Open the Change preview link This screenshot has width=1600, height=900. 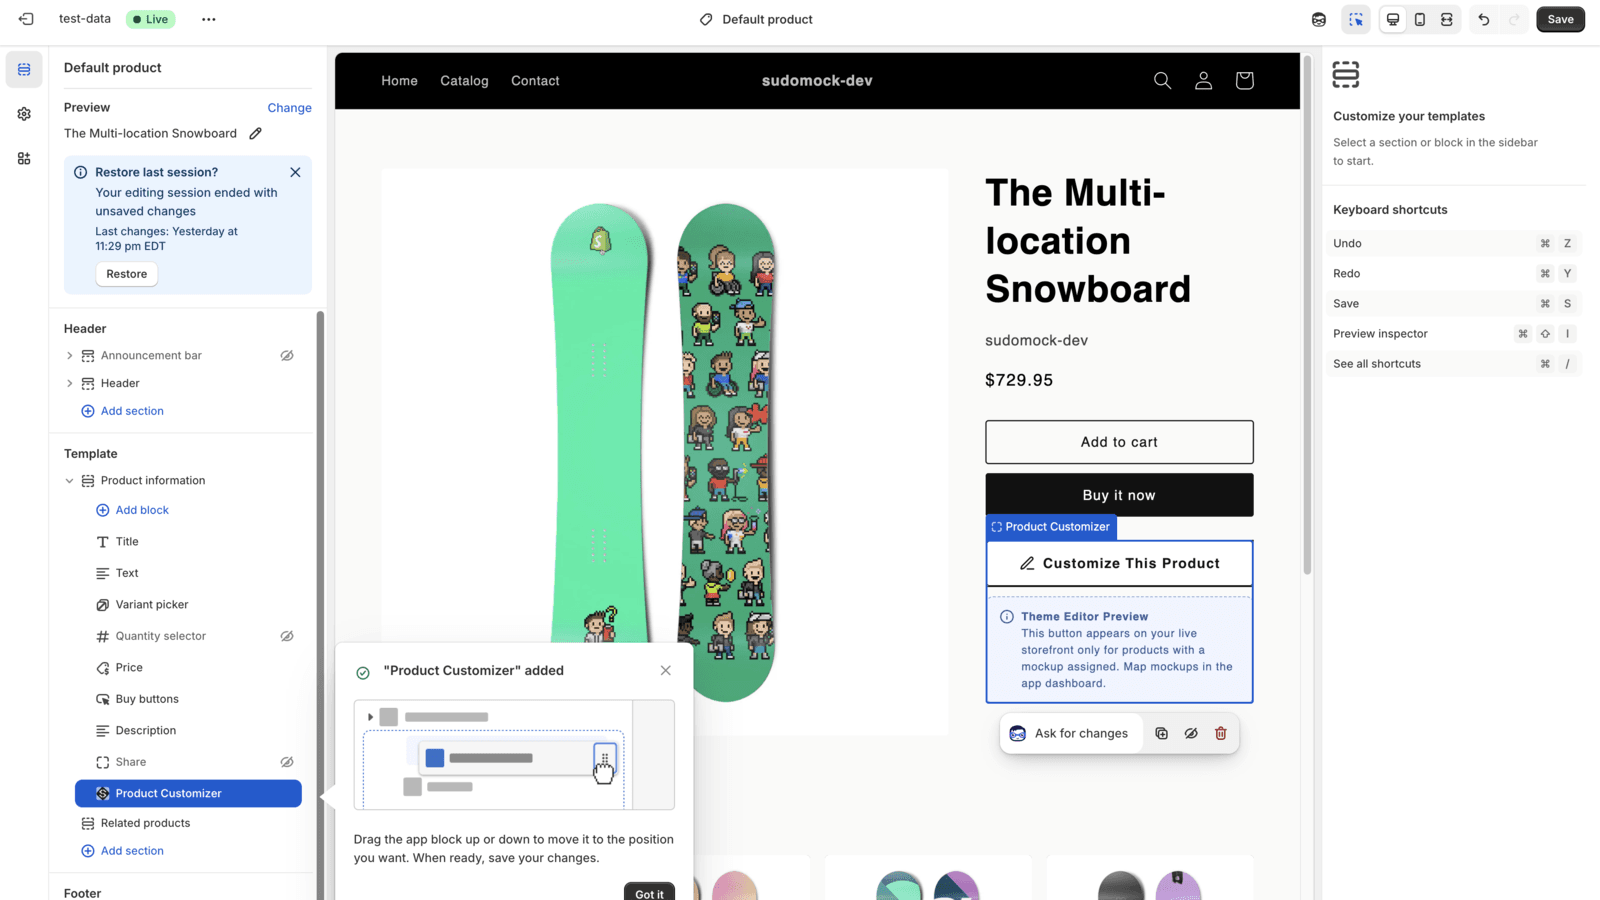point(289,107)
